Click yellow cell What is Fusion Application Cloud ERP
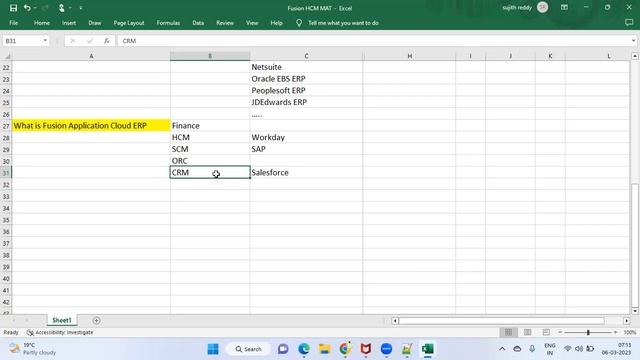Screen dimensions: 640x360 91,125
